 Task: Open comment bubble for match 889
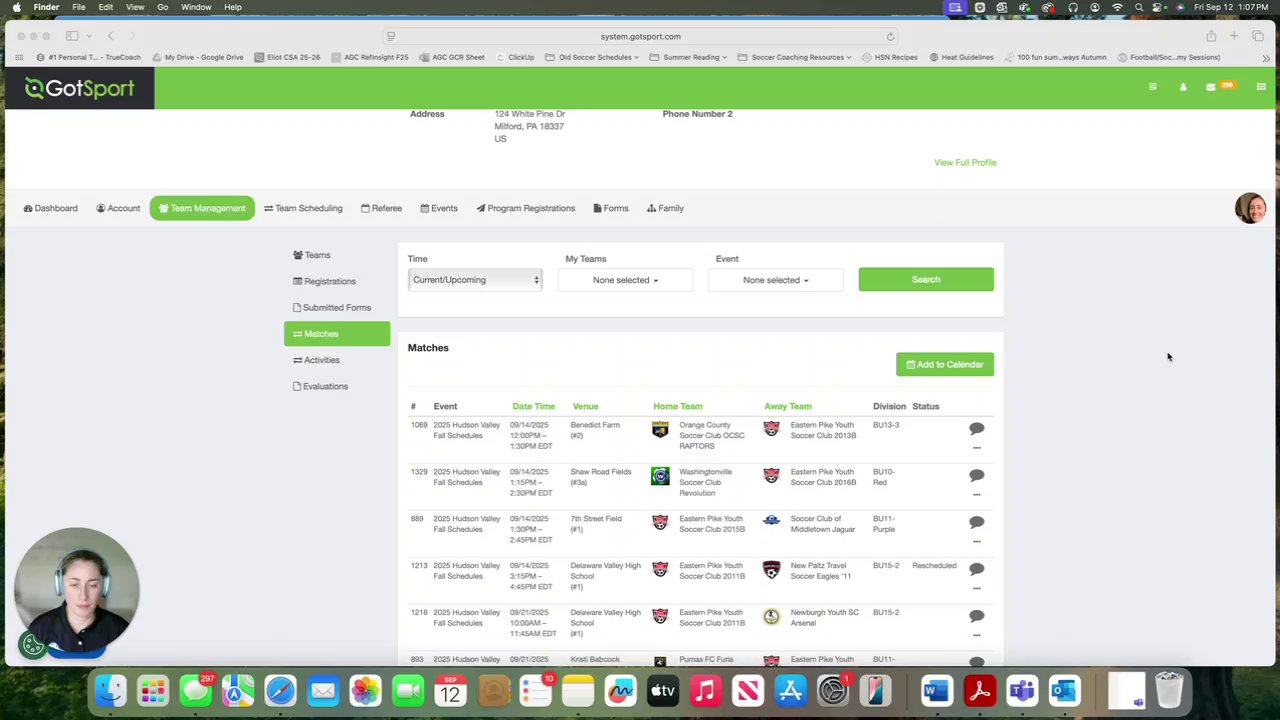976,522
